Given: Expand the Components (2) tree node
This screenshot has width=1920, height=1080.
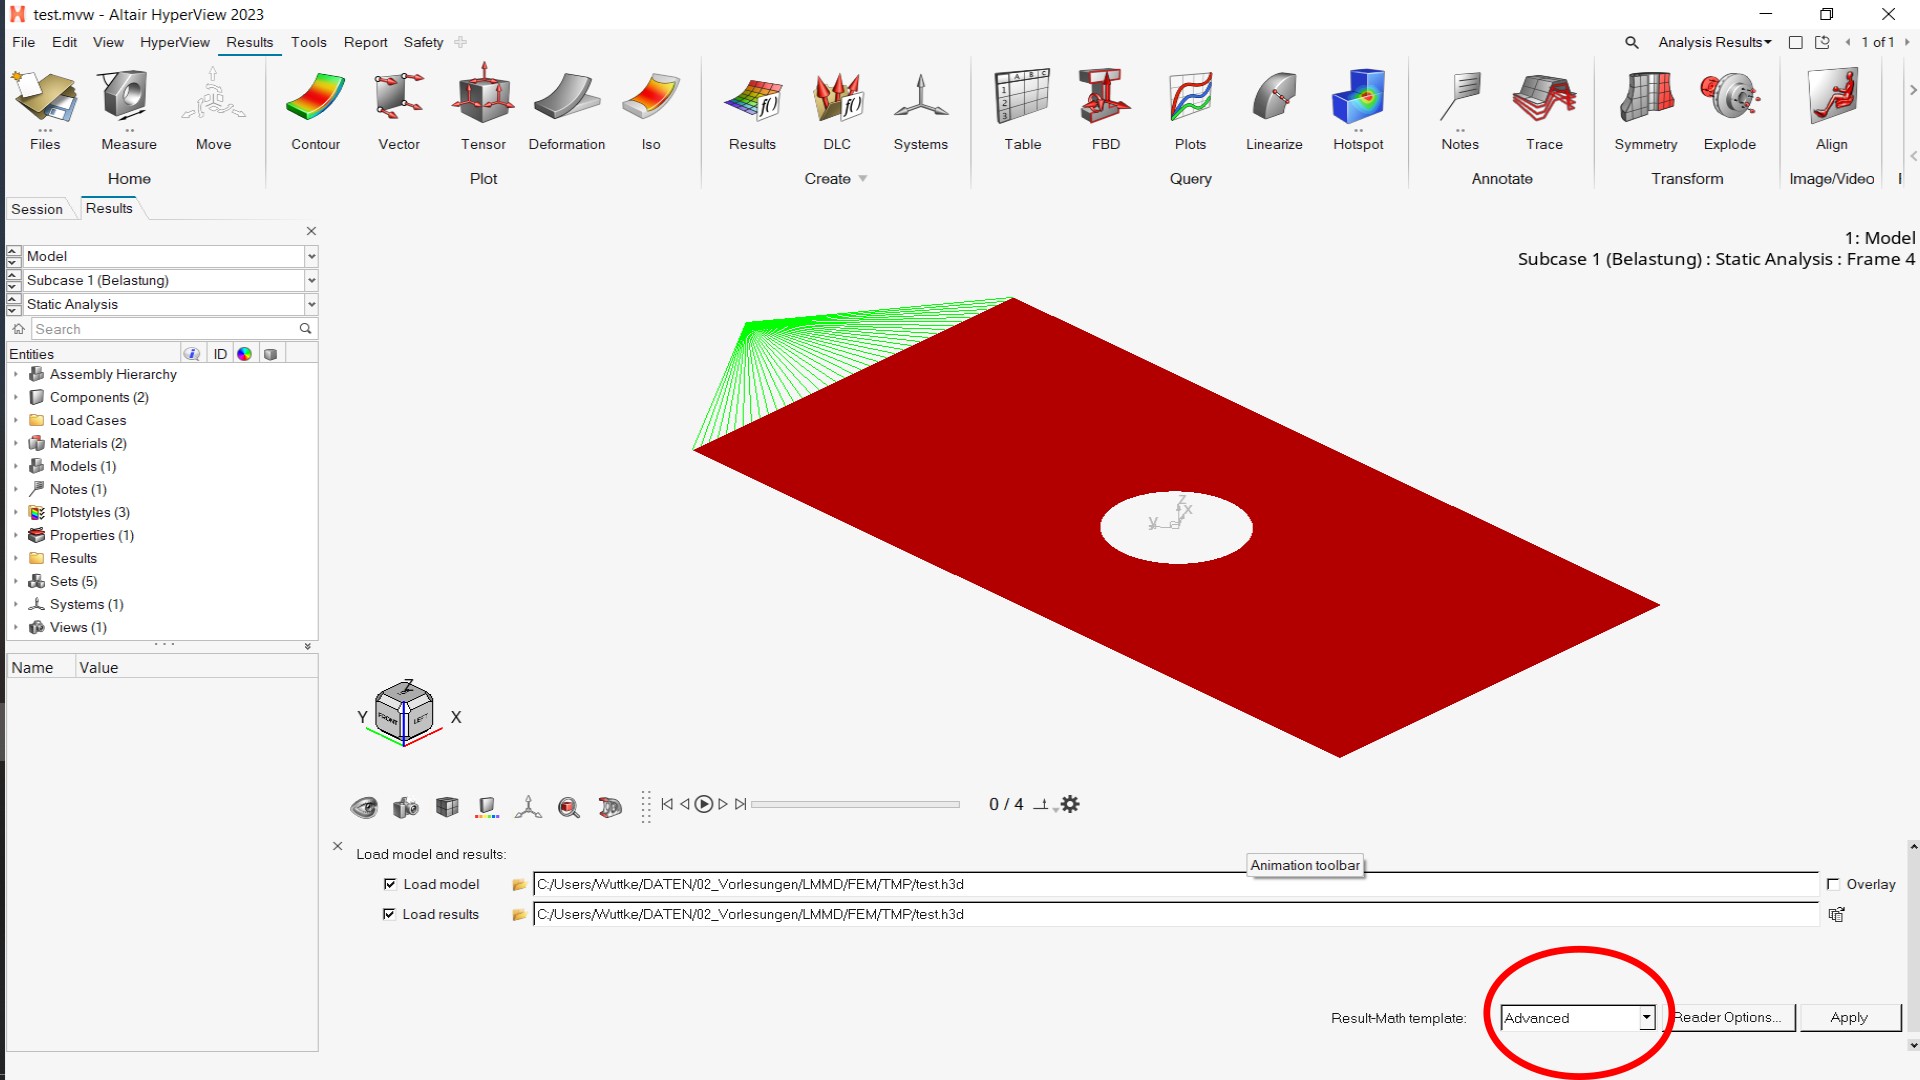Looking at the screenshot, I should pyautogui.click(x=16, y=397).
